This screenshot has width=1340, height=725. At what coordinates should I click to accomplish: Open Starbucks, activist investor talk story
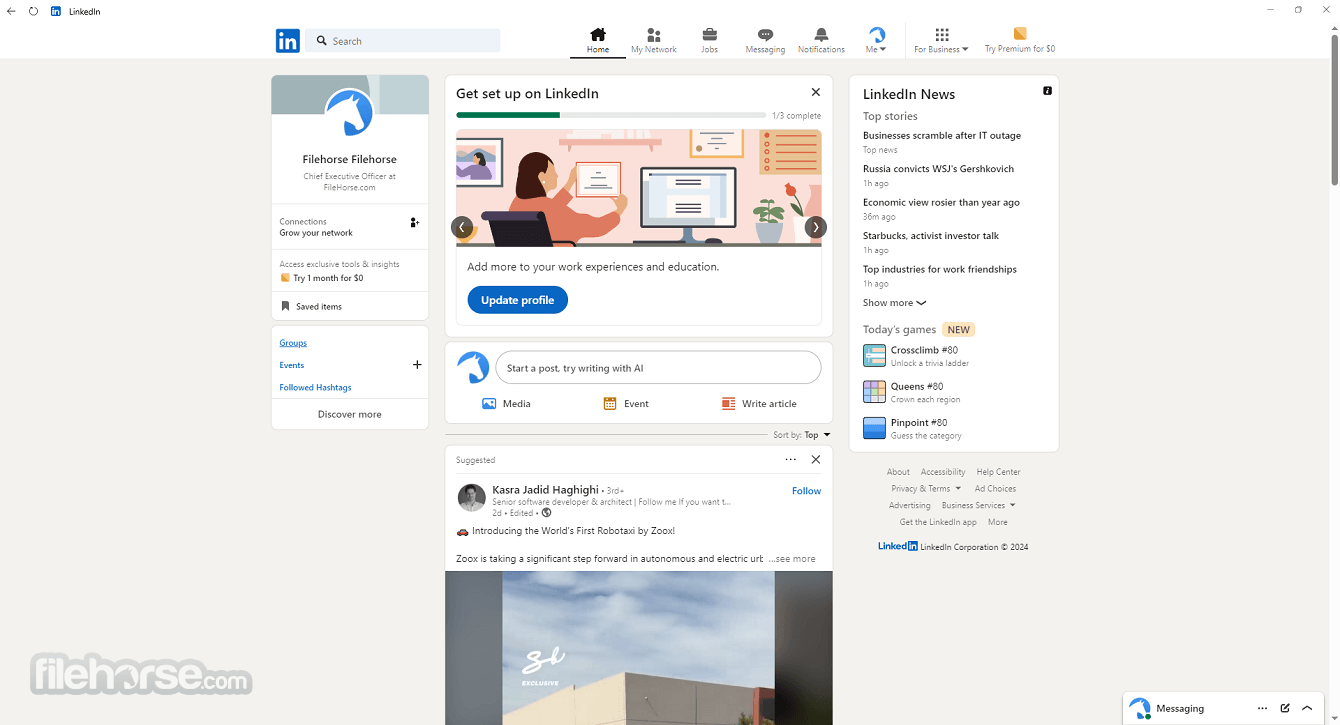pos(931,236)
